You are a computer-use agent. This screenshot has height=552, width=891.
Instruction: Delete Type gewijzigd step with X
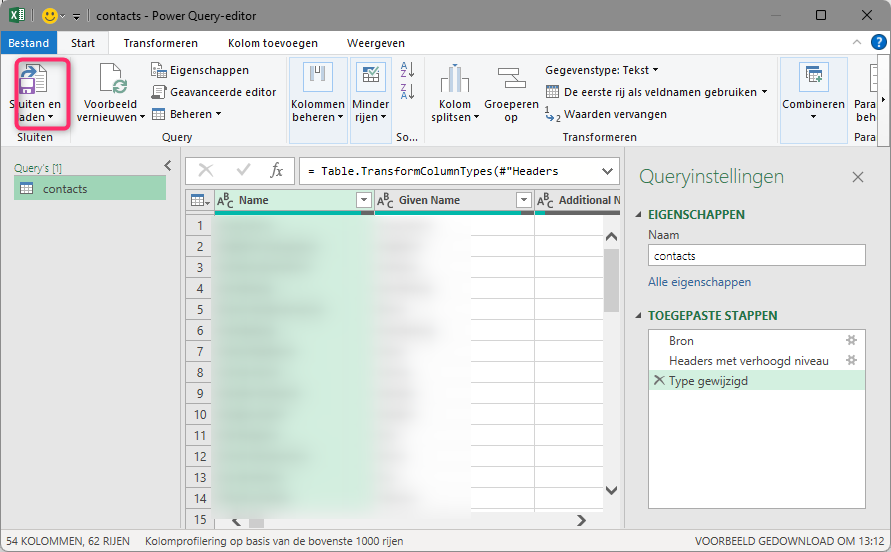(659, 380)
